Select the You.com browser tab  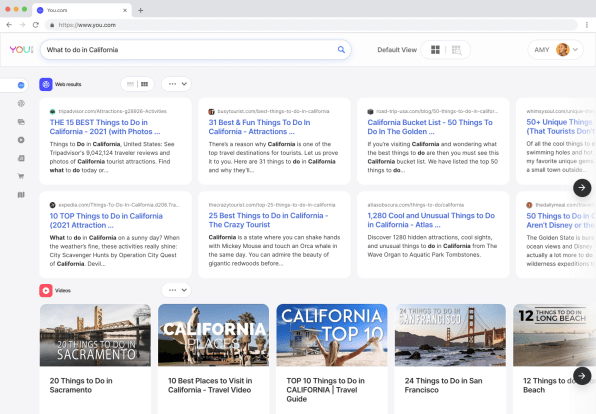click(x=82, y=10)
